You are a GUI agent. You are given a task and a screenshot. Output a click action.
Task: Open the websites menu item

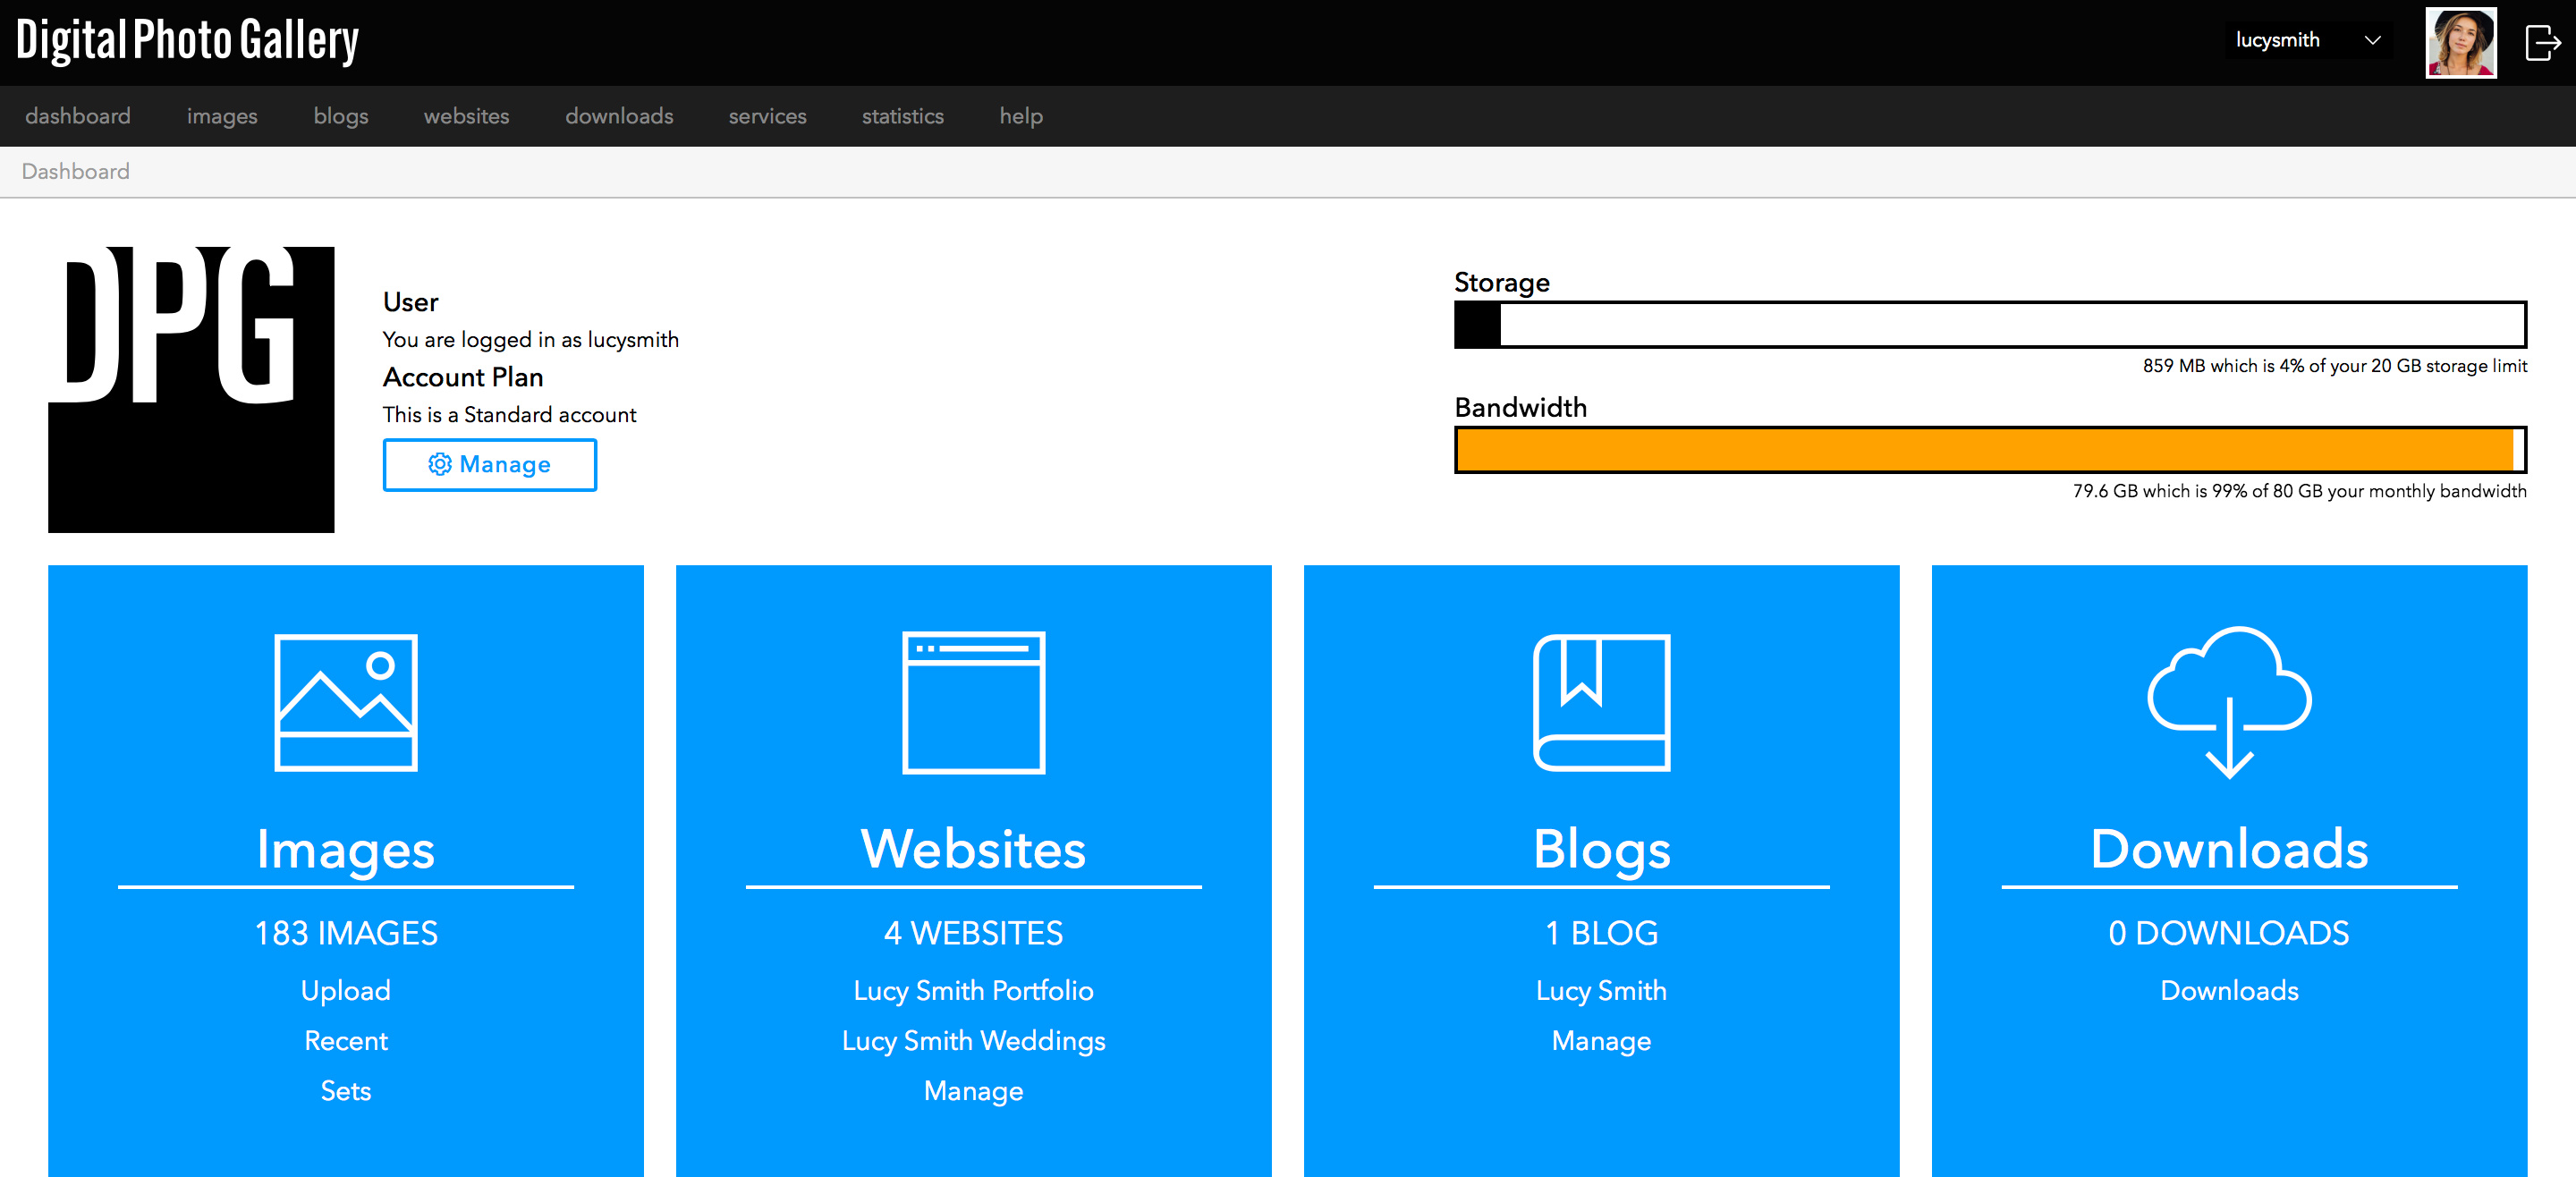click(x=467, y=116)
